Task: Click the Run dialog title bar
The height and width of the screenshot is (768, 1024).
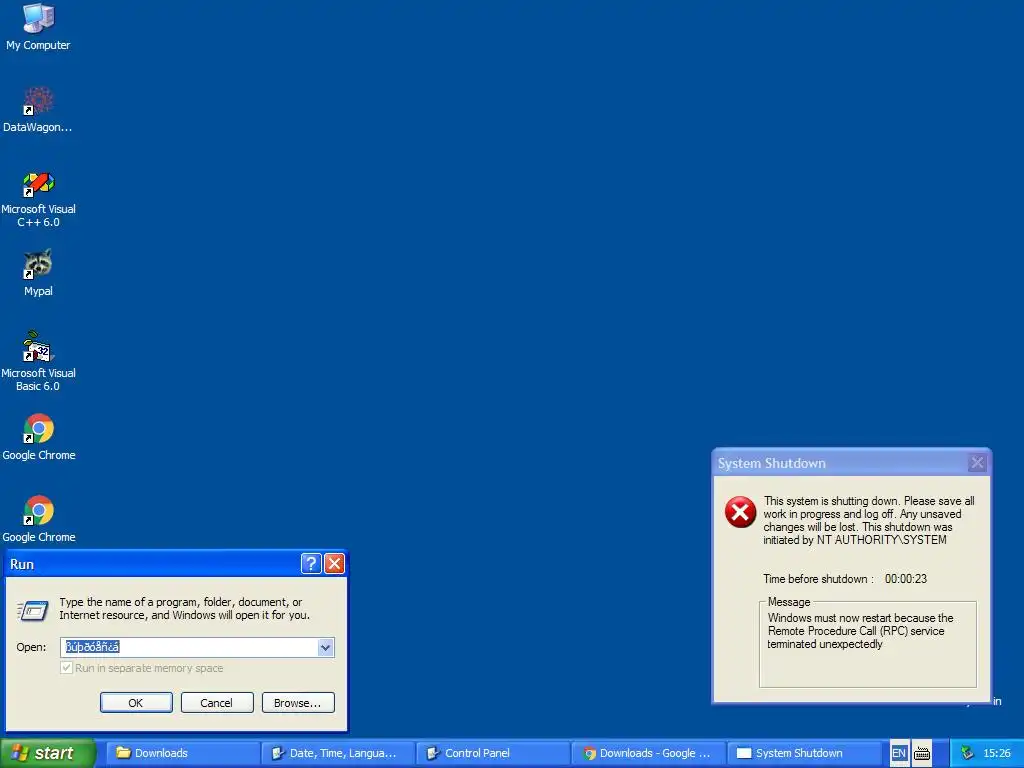Action: pos(153,564)
